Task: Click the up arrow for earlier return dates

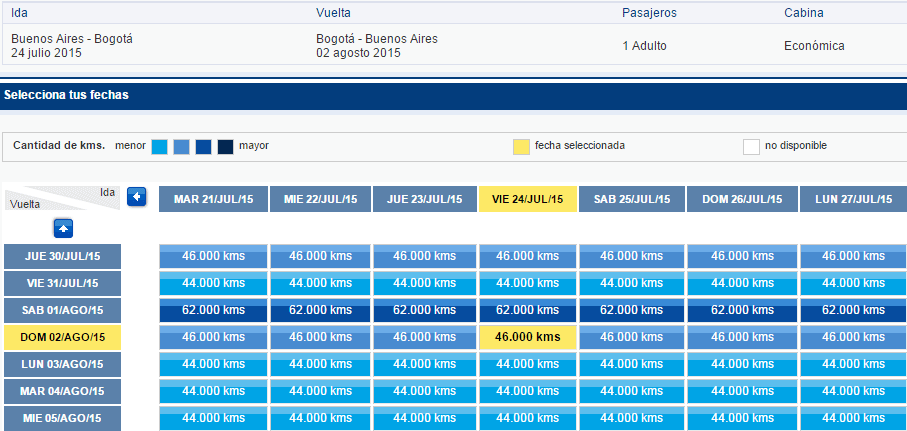Action: point(63,229)
